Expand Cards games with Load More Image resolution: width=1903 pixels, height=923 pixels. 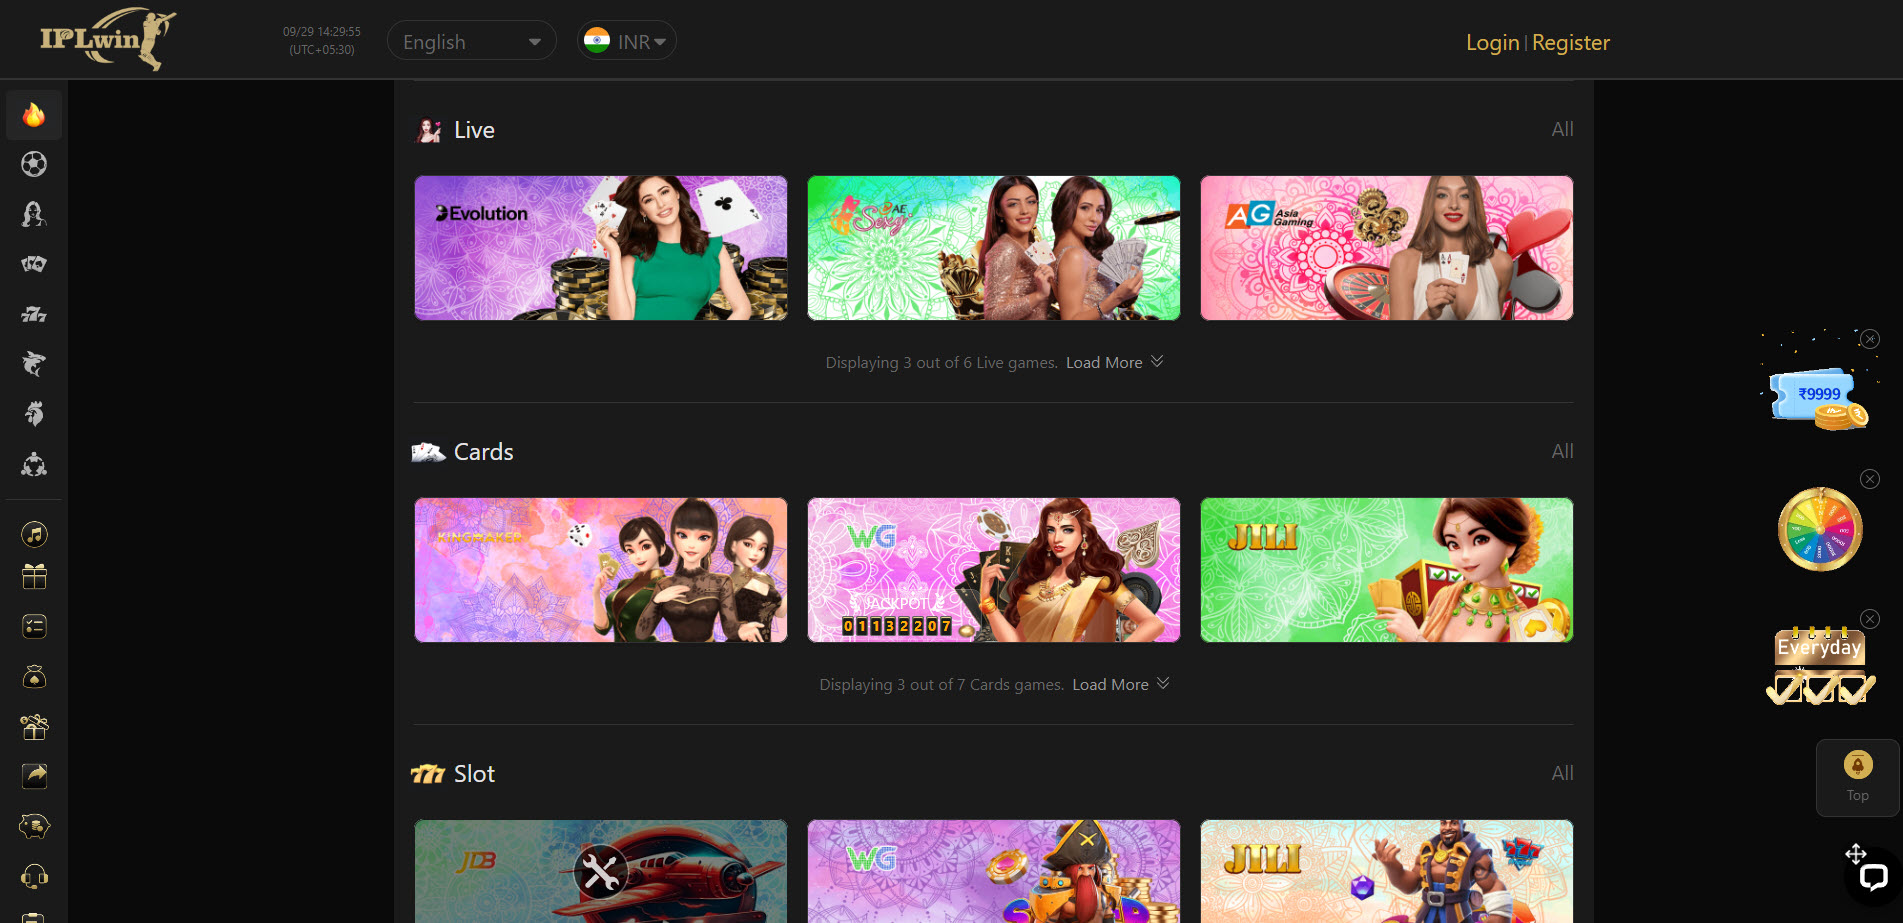[x=1121, y=684]
